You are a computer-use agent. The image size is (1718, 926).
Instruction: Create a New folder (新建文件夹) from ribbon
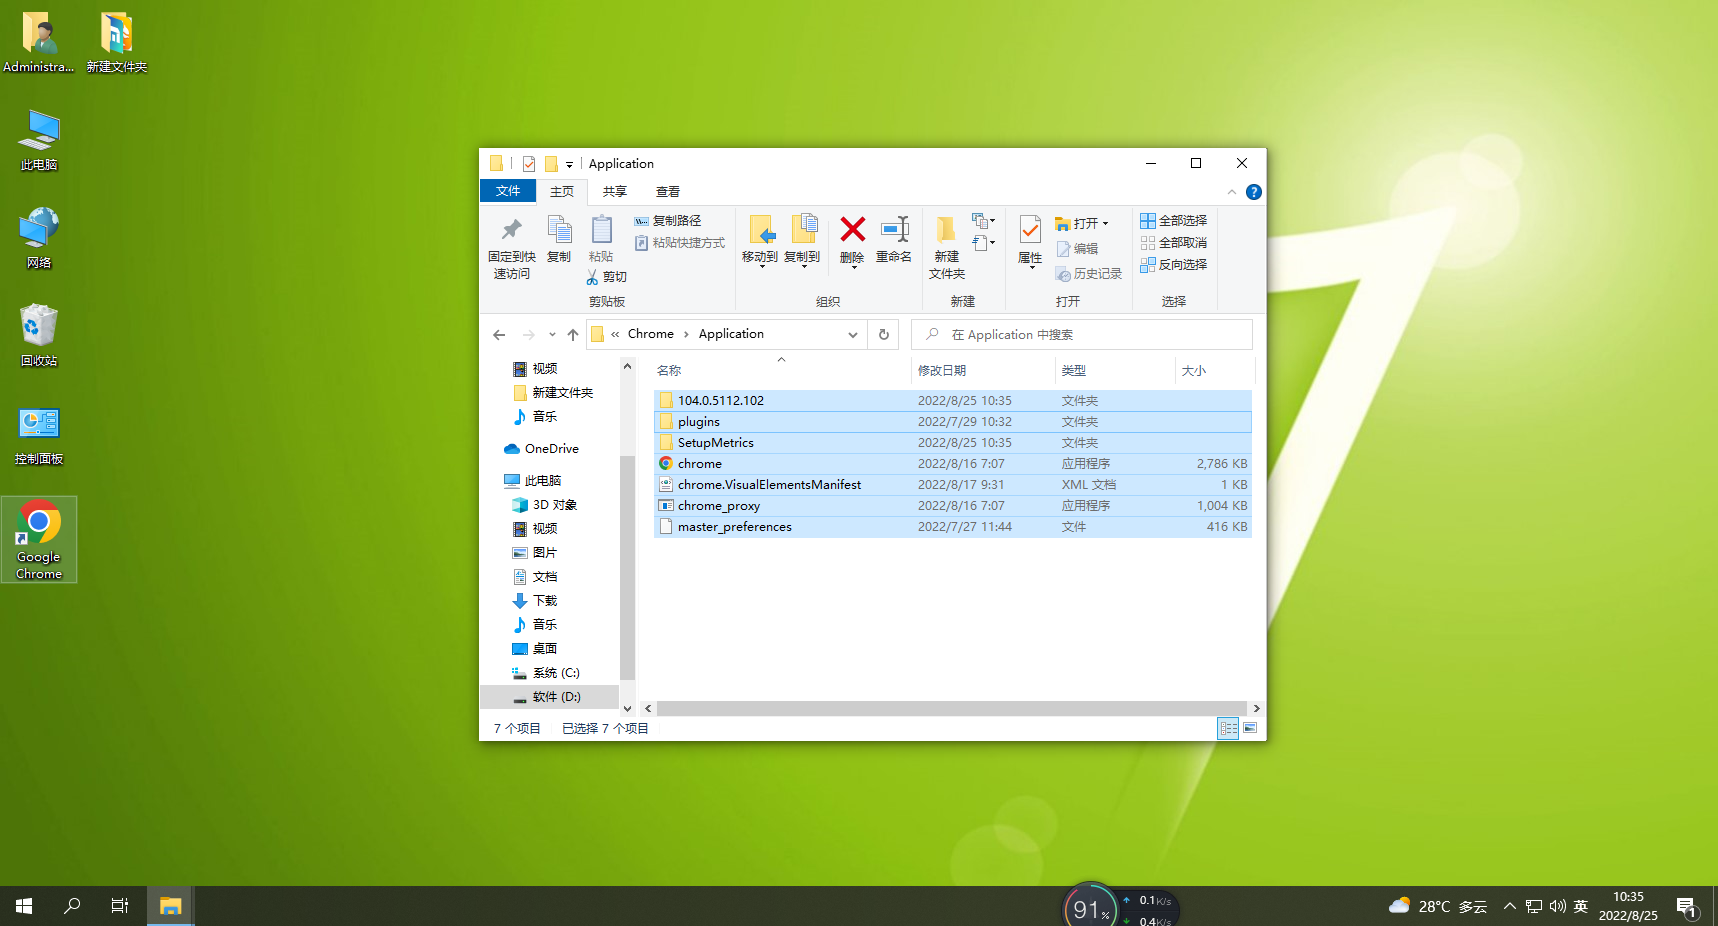946,247
